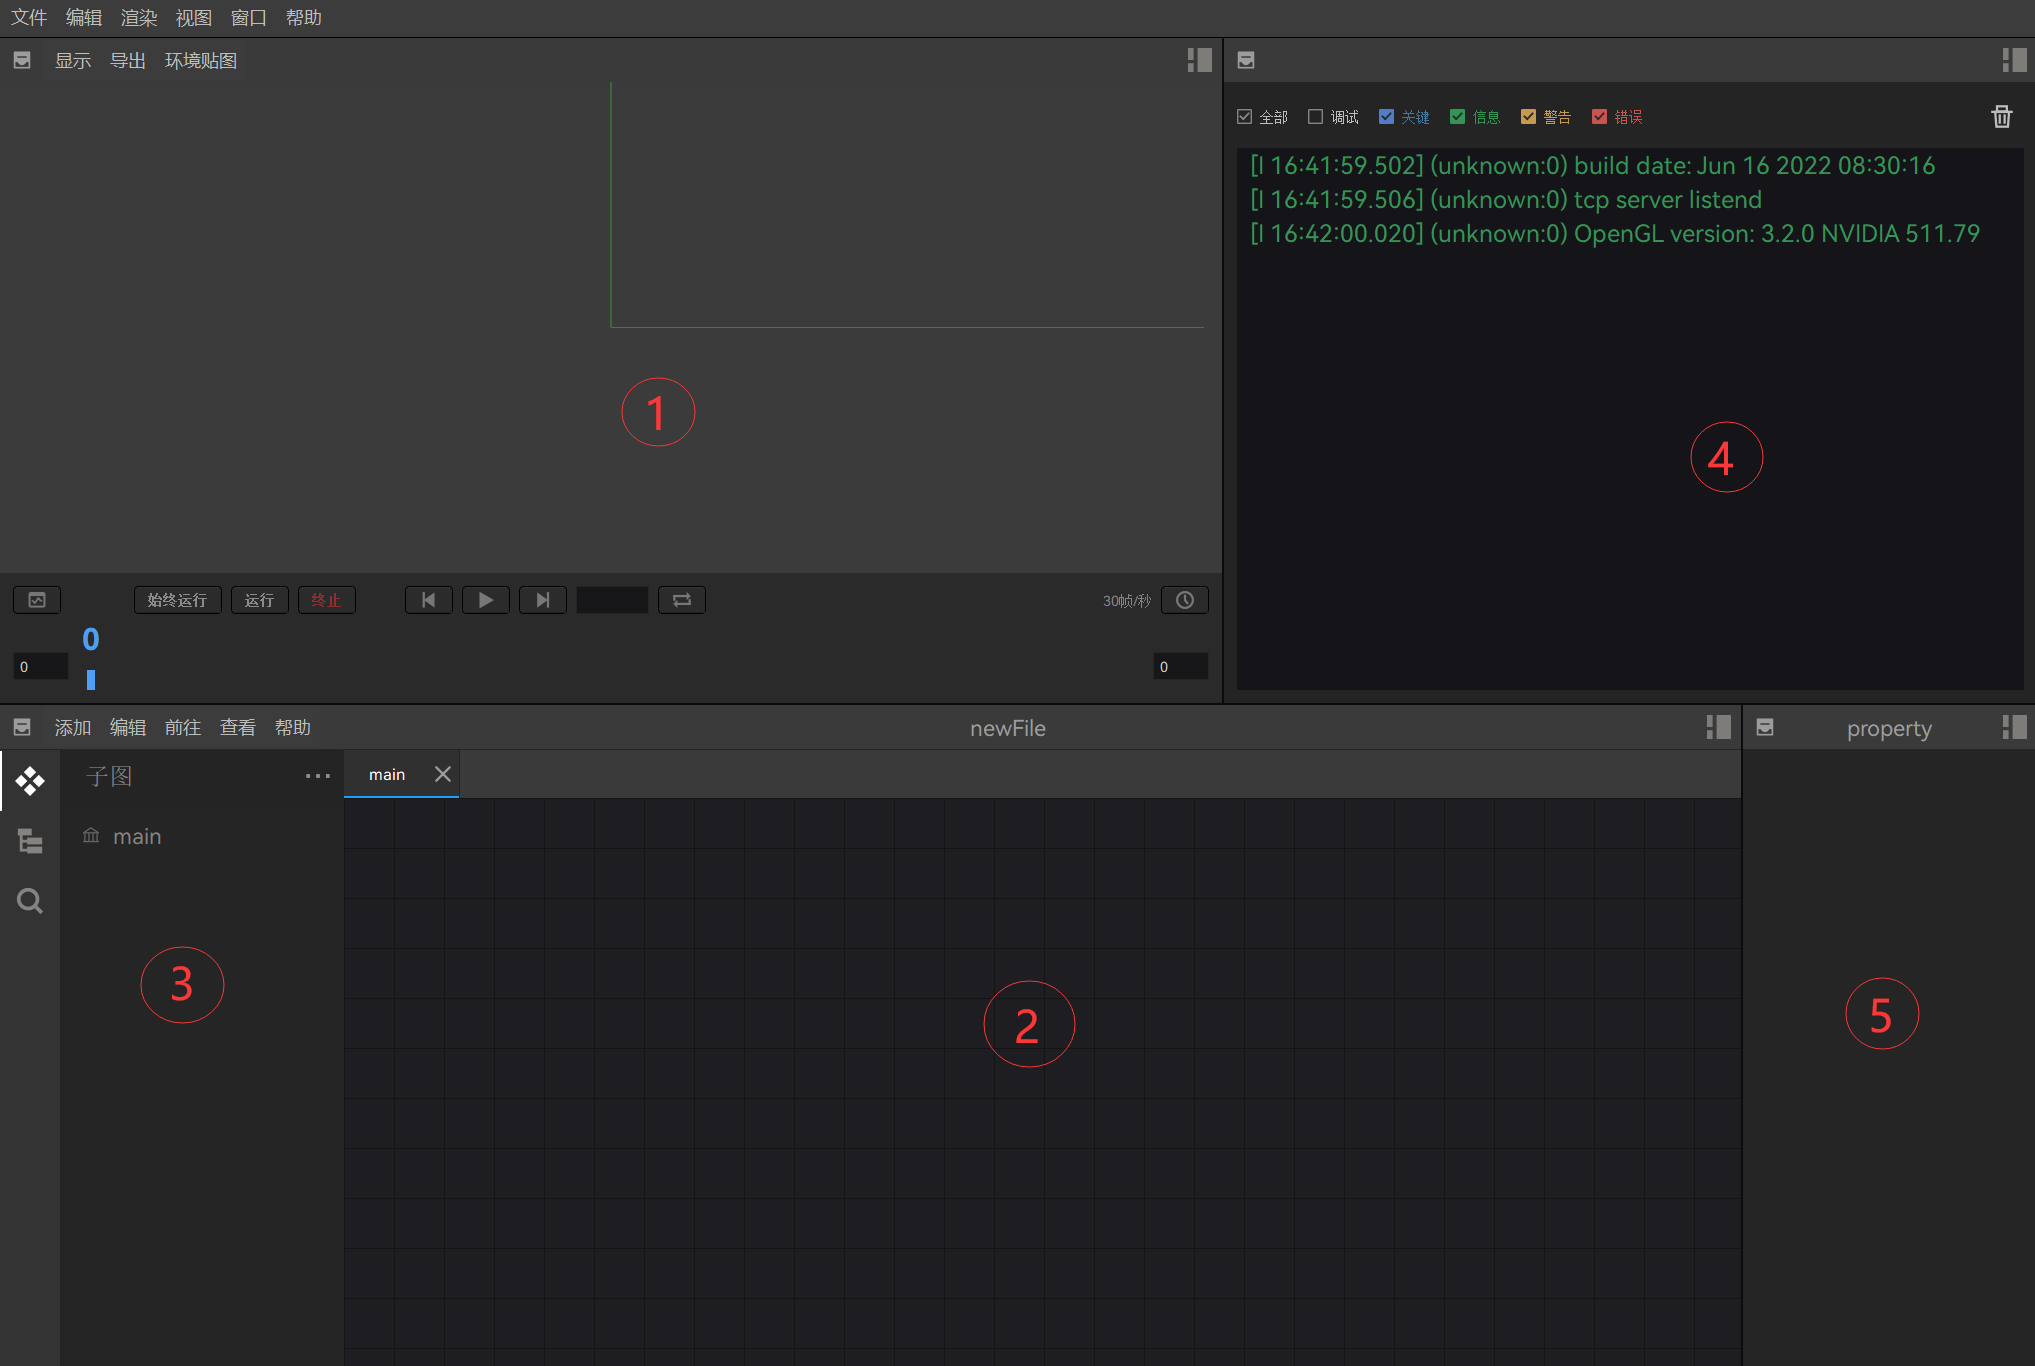Select the hierarchy tree sidebar icon

click(x=30, y=841)
